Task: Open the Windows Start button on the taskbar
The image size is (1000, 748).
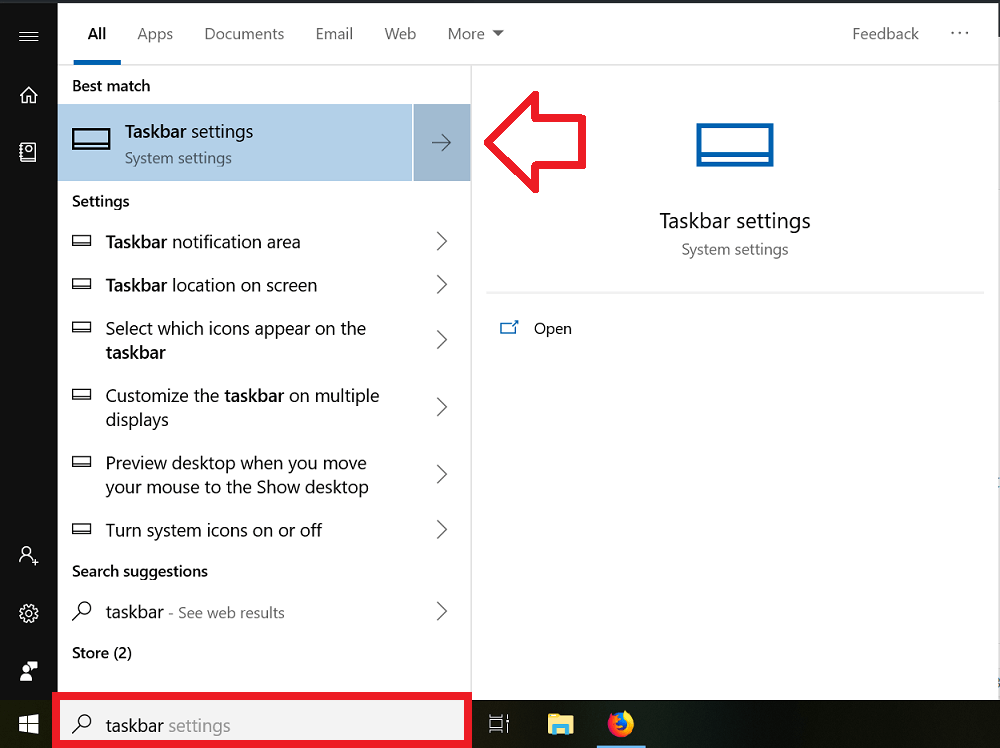Action: 28,722
